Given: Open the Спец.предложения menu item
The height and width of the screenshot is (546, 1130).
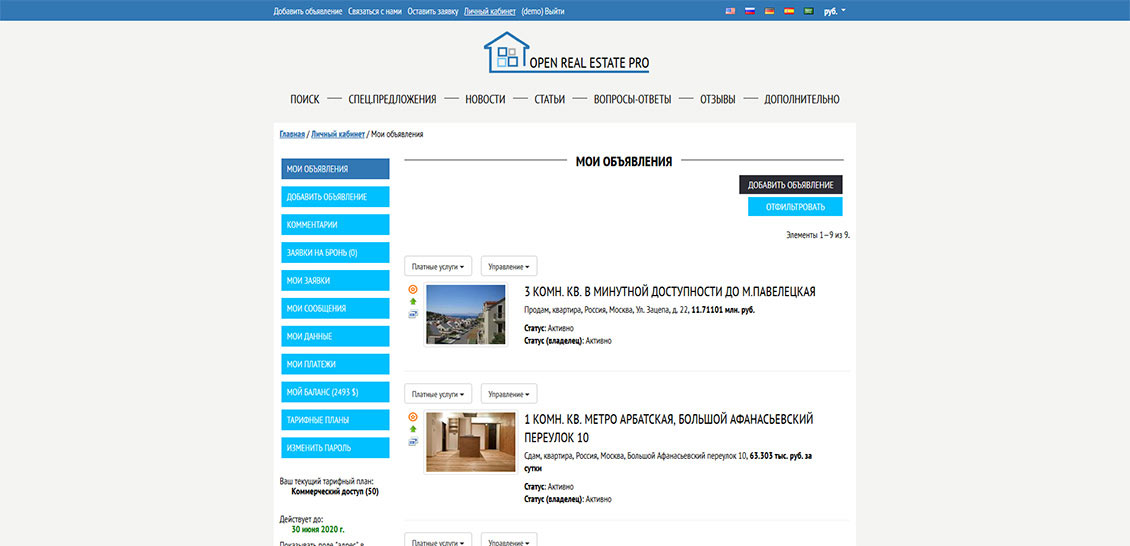Looking at the screenshot, I should pos(392,99).
